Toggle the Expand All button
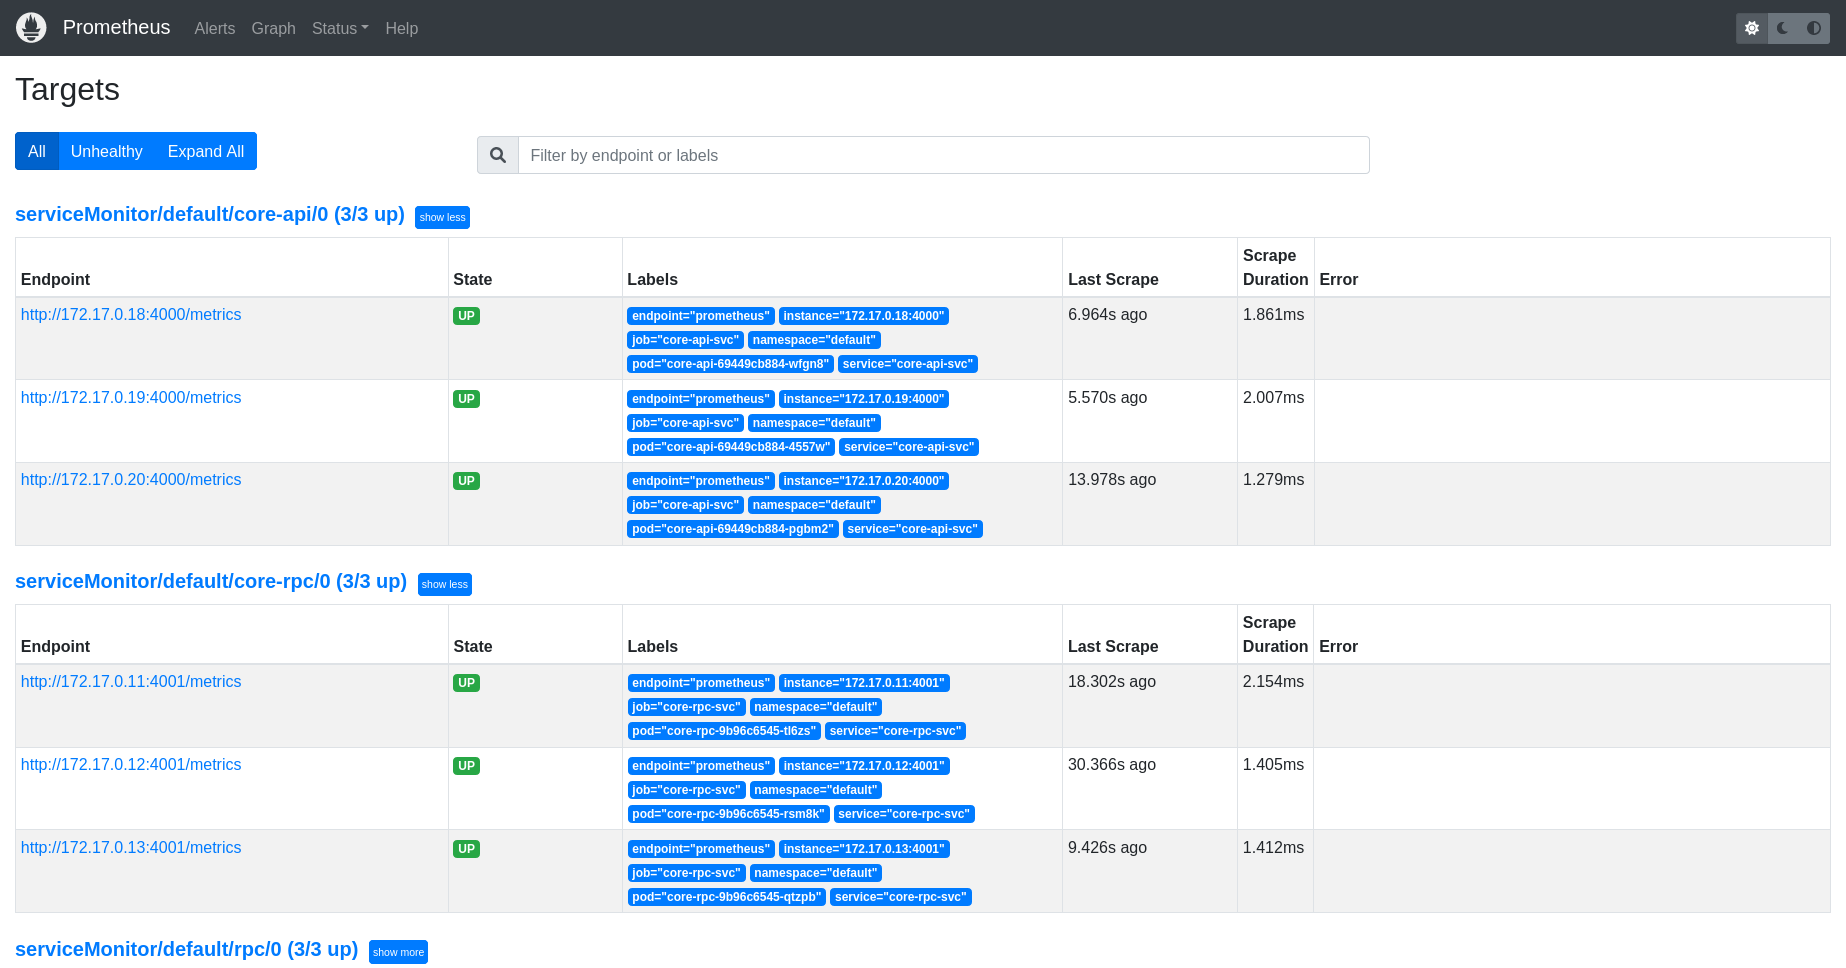Screen dimensions: 1846x968 [206, 151]
